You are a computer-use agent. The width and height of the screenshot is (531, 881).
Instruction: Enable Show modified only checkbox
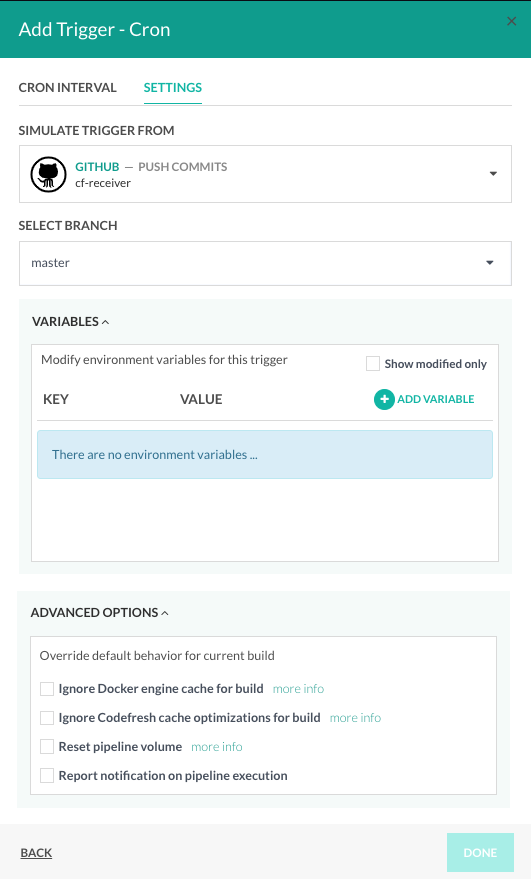[x=373, y=364]
